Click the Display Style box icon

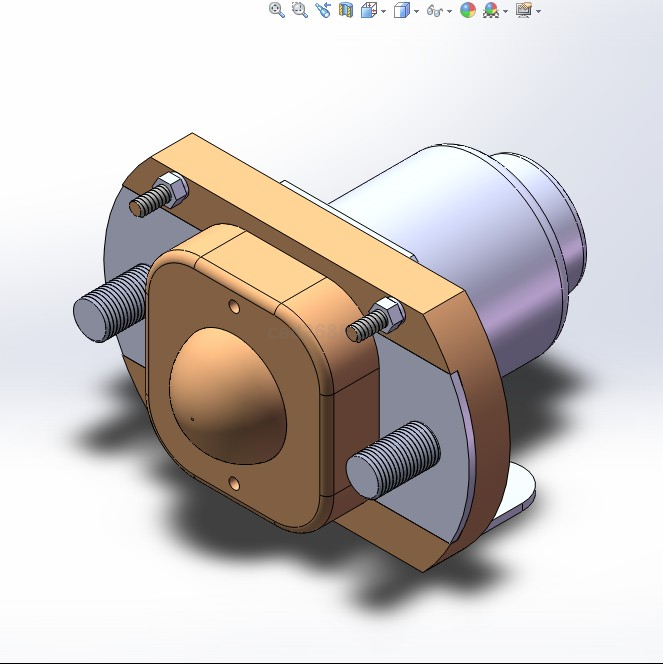[x=401, y=10]
